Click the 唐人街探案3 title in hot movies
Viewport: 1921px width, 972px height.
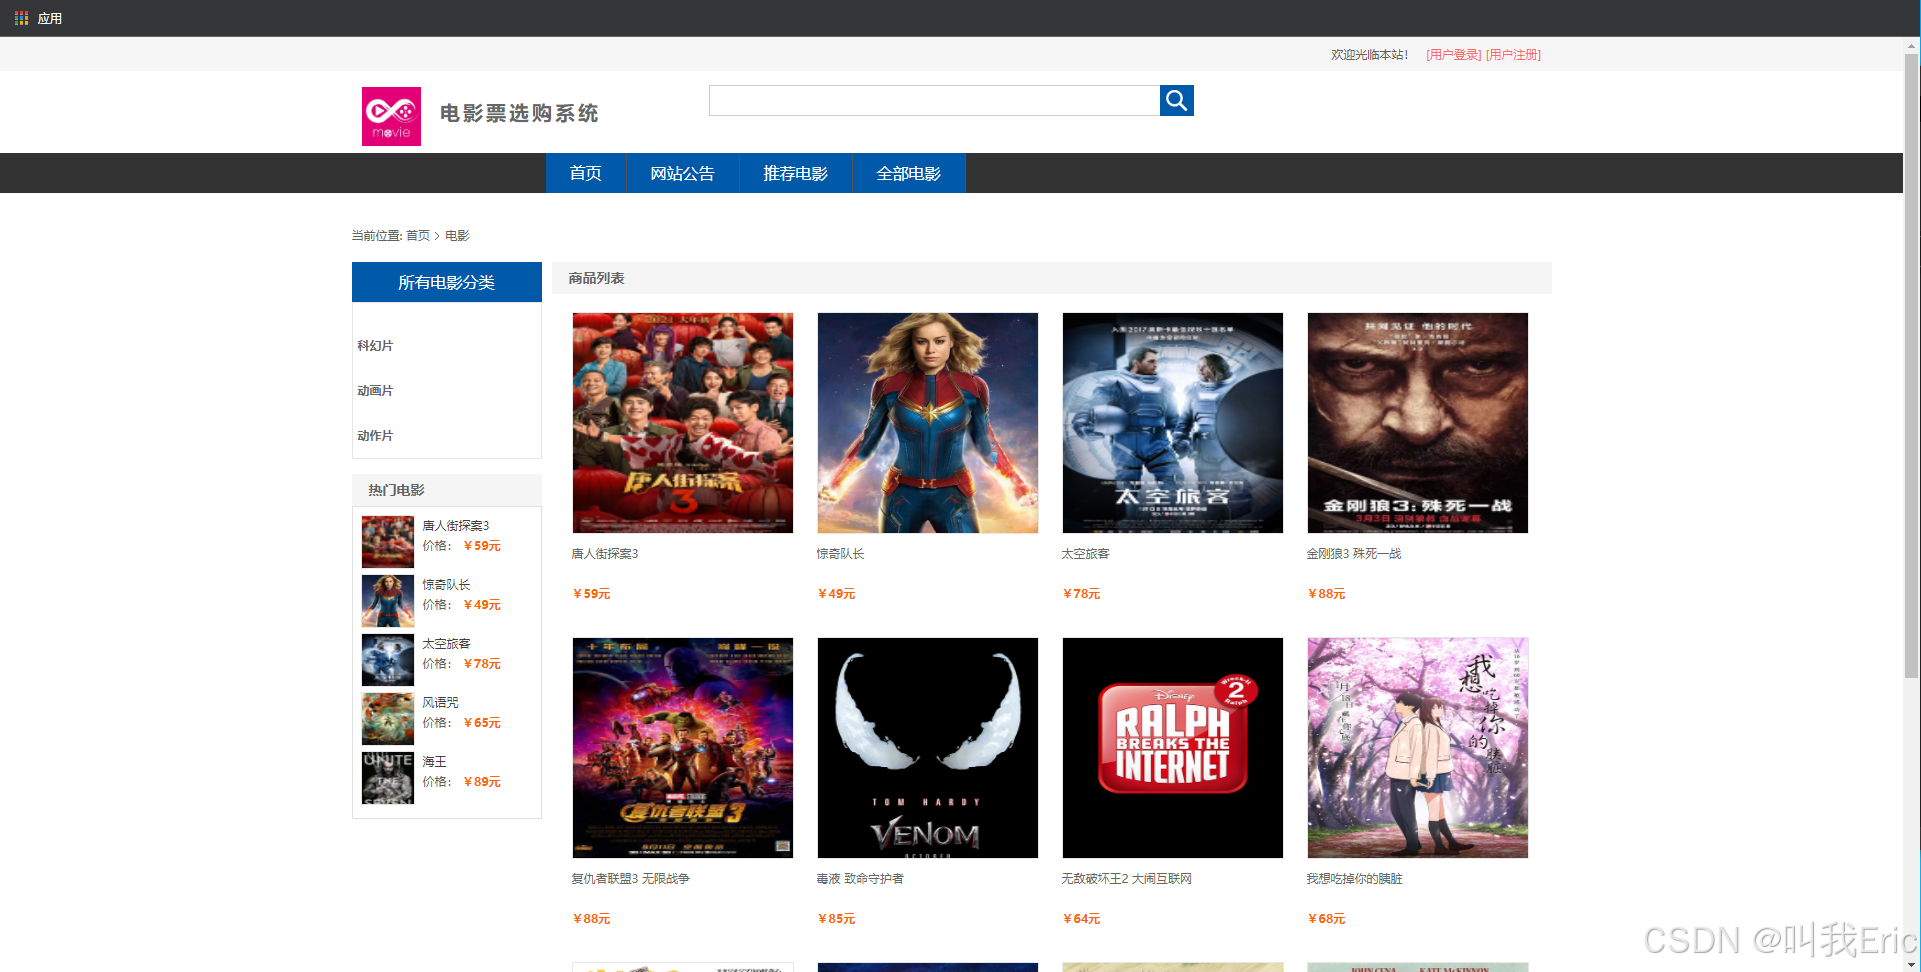click(456, 526)
